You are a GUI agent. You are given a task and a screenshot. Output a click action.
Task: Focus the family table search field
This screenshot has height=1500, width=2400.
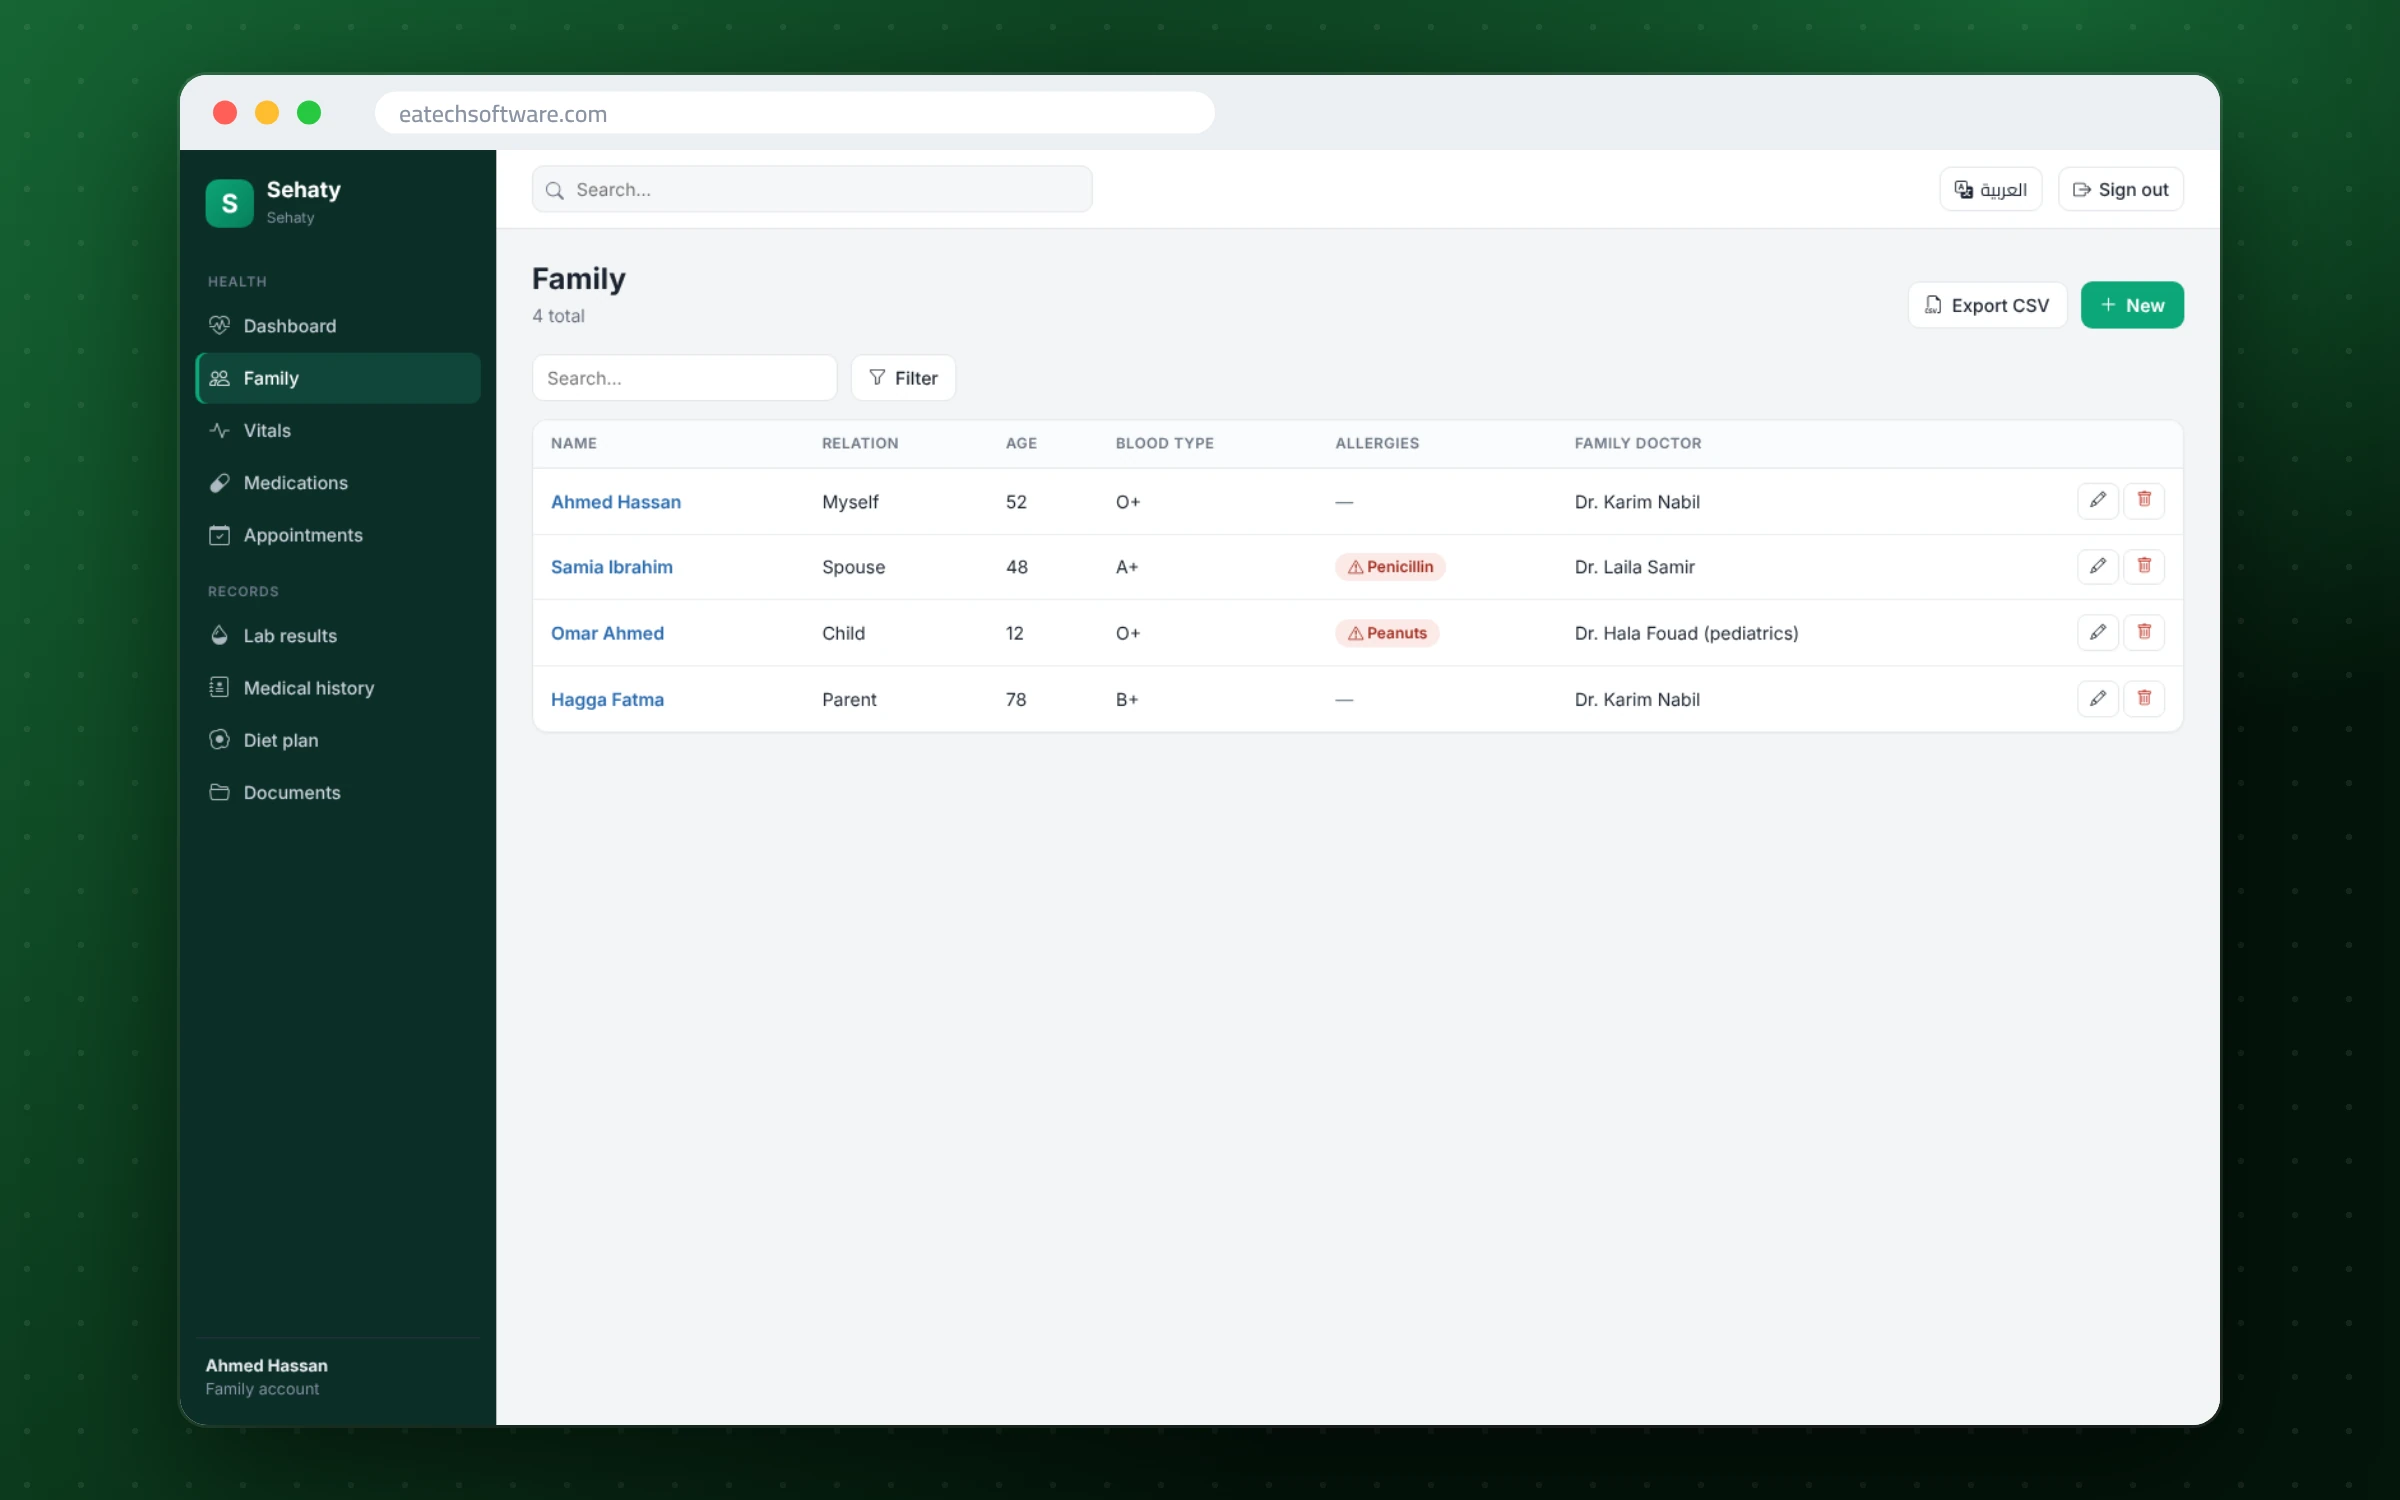pos(684,378)
